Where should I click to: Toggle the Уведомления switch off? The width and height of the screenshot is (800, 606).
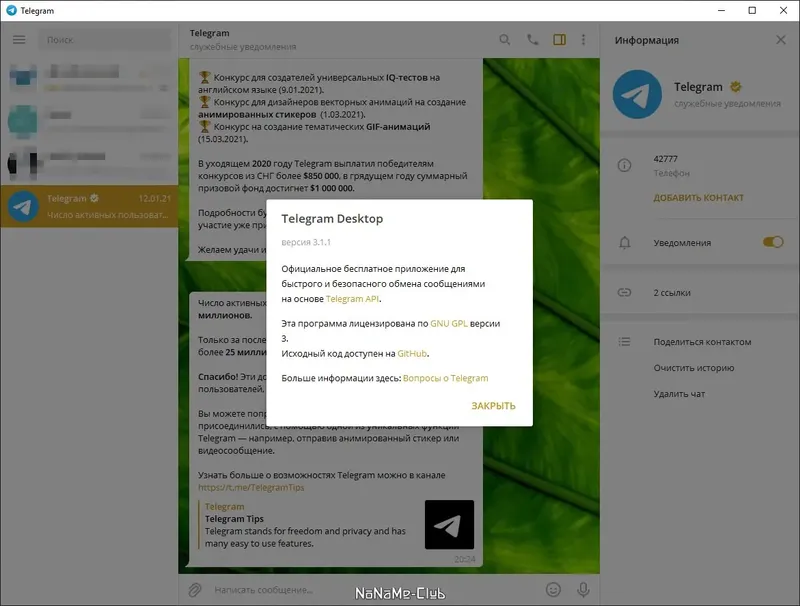click(773, 242)
